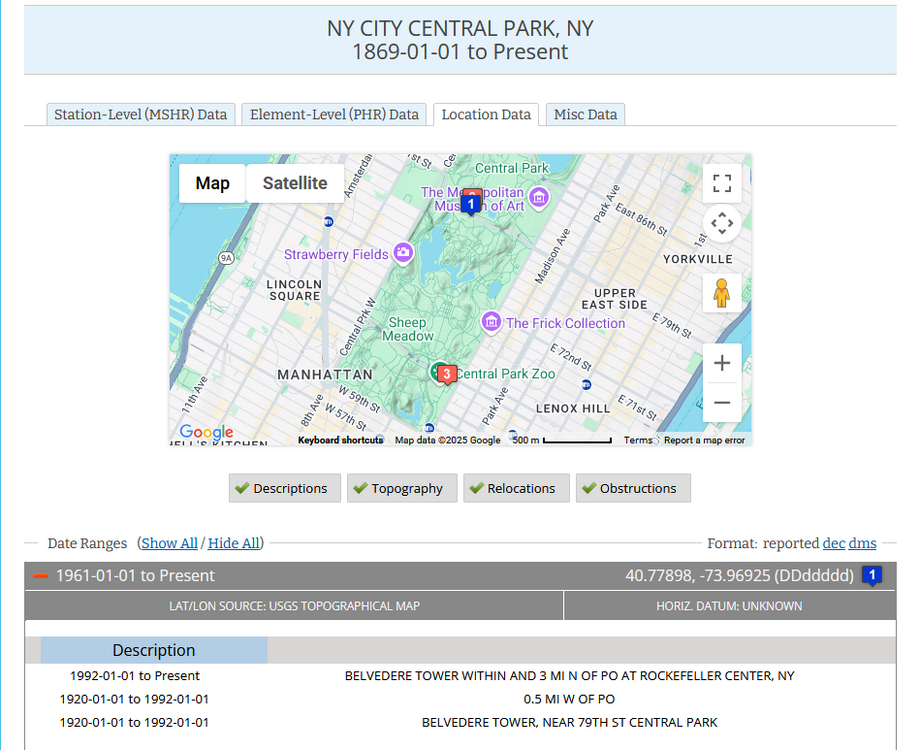Viewport: 920px width, 750px height.
Task: Select the Map view button
Action: pyautogui.click(x=212, y=183)
